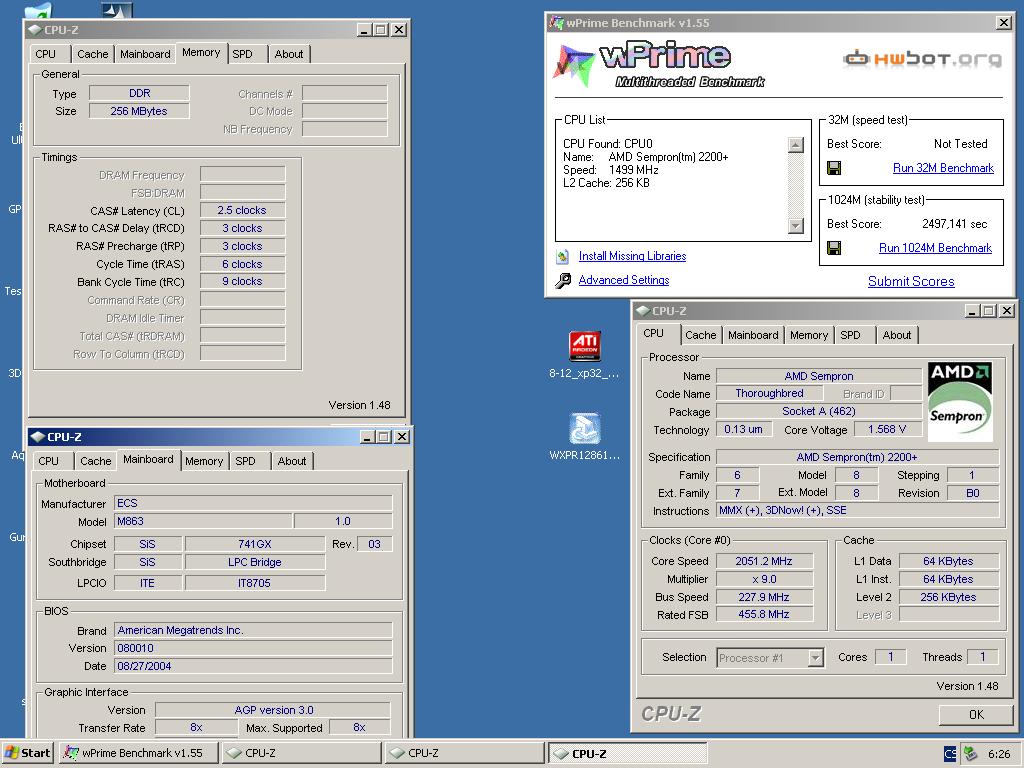This screenshot has width=1024, height=768.
Task: Click the Rated FSB 455.8 MHz value
Action: pos(764,615)
